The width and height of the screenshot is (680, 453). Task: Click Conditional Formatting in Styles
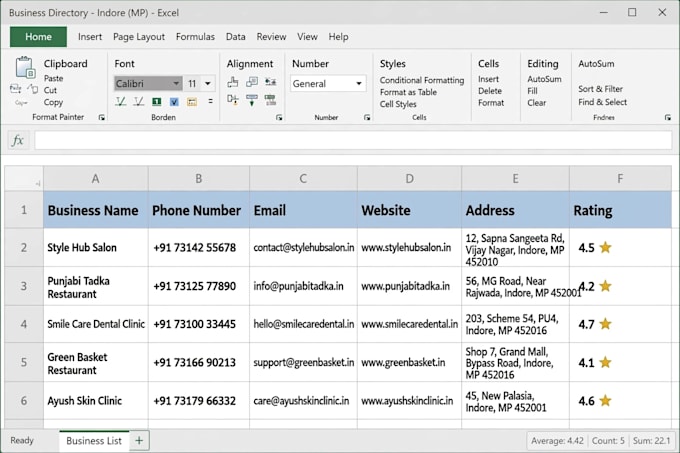pyautogui.click(x=422, y=80)
